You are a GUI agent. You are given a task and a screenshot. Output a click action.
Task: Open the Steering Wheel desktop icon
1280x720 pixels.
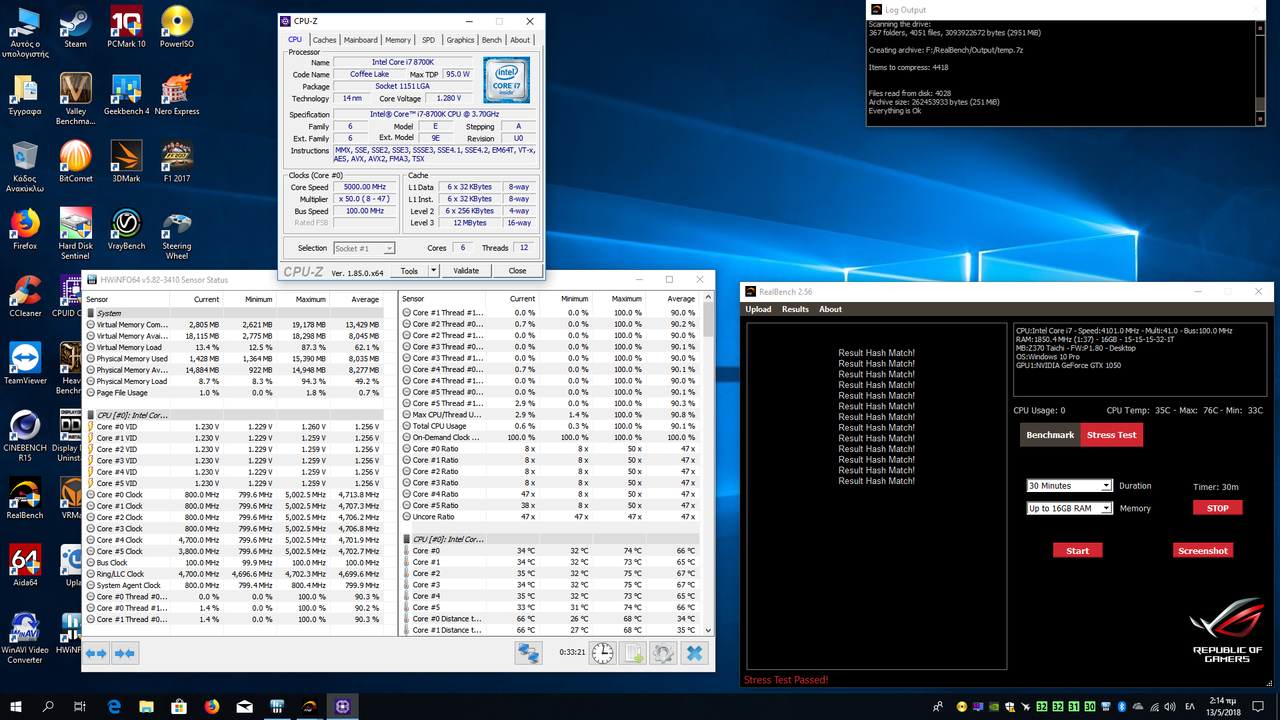click(177, 233)
